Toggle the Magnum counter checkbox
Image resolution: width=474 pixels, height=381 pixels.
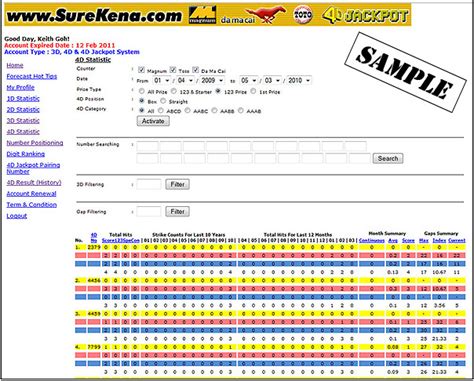click(141, 70)
